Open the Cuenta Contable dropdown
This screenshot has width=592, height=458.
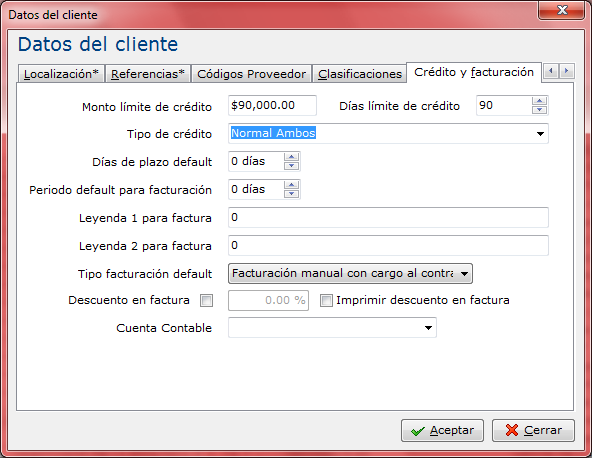click(428, 328)
